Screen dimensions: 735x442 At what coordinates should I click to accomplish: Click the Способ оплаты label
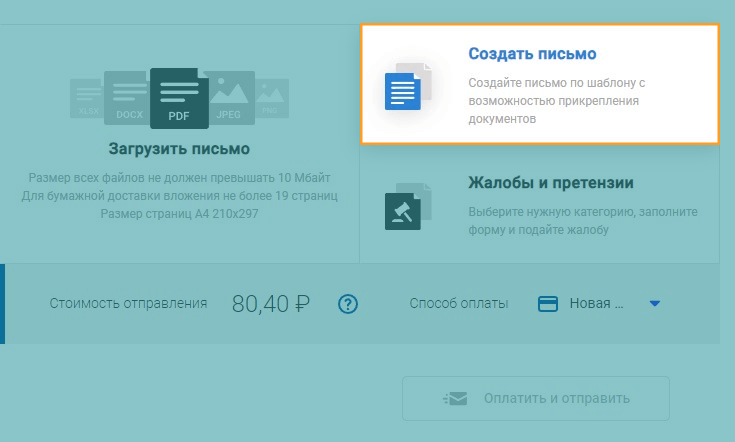[459, 303]
